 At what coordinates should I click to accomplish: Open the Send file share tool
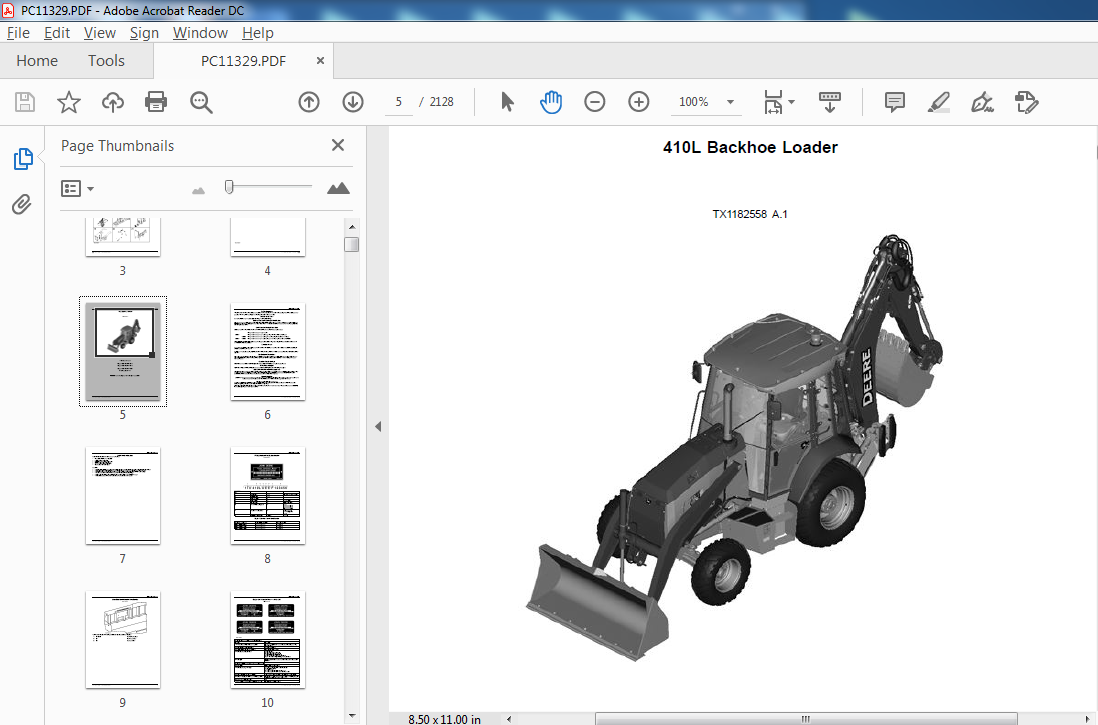(1027, 102)
